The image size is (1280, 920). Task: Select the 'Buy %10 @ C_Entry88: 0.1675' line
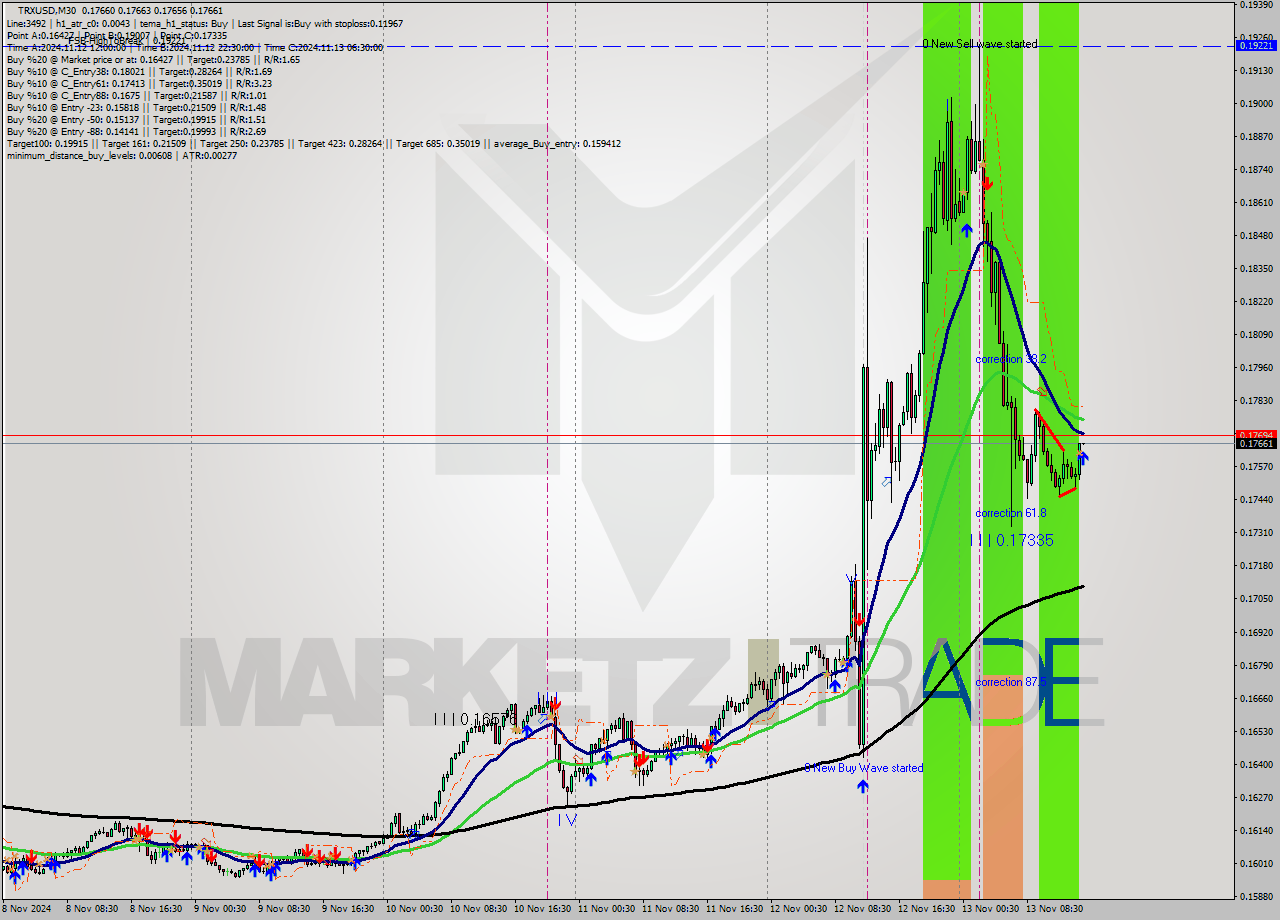[136, 95]
